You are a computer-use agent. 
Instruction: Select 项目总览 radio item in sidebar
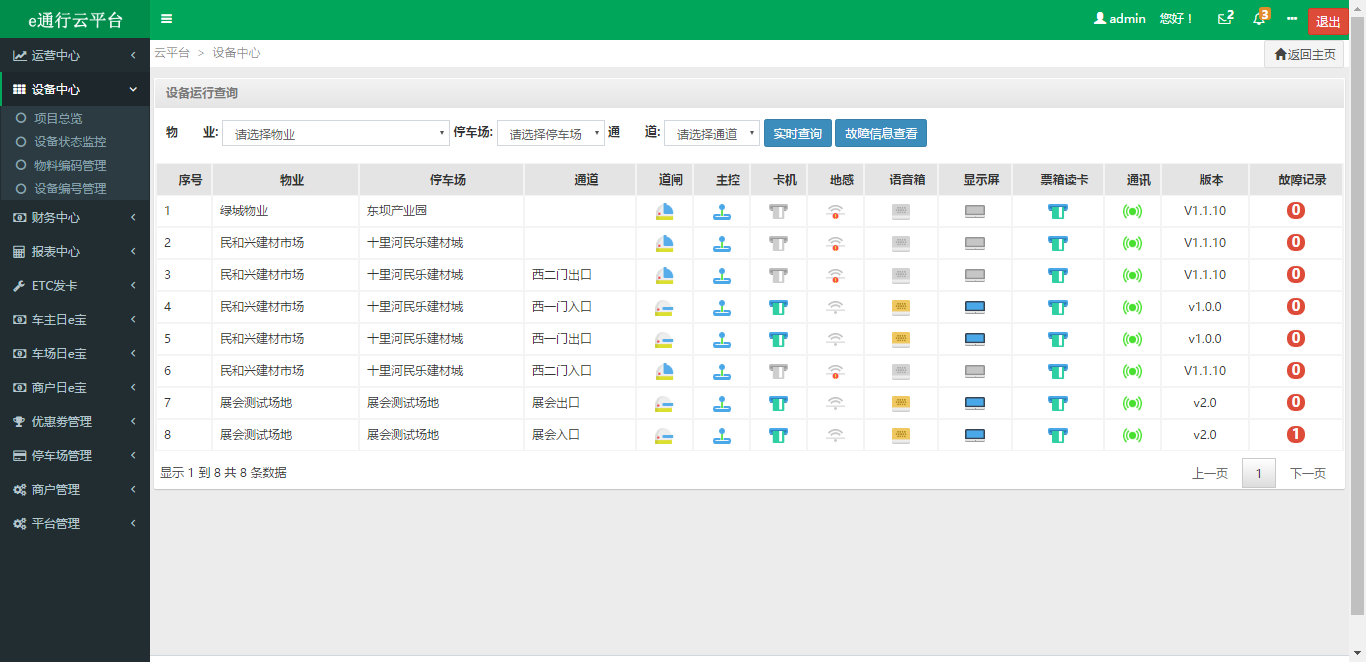(x=58, y=118)
